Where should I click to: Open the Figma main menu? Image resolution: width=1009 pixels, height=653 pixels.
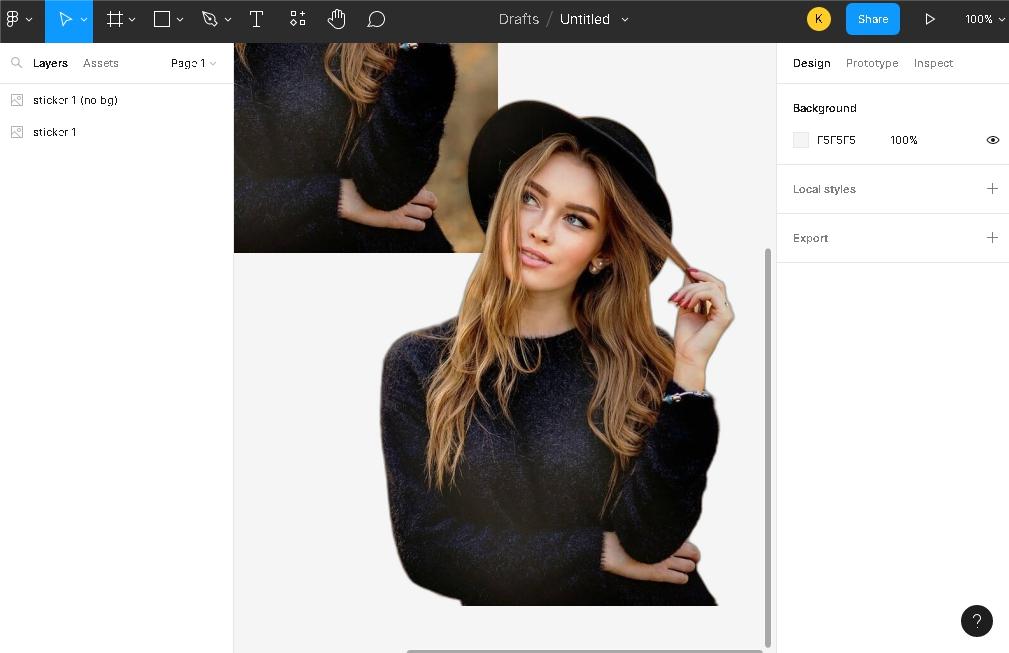18,19
